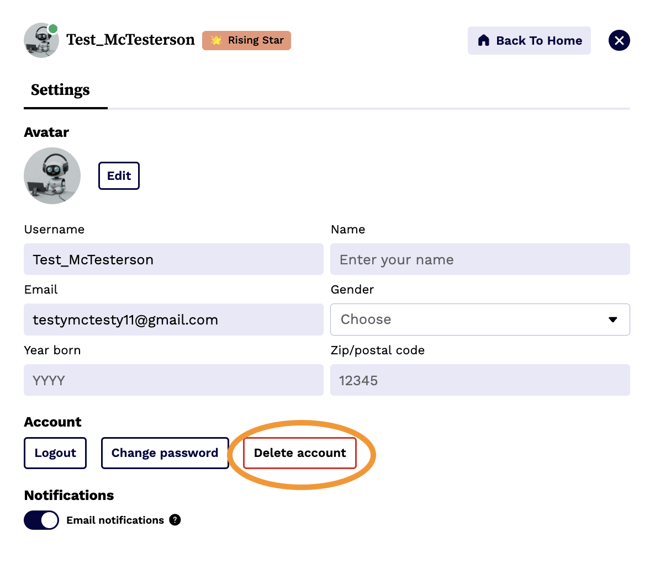The height and width of the screenshot is (564, 655).
Task: Expand the Gender dropdown
Action: click(480, 320)
